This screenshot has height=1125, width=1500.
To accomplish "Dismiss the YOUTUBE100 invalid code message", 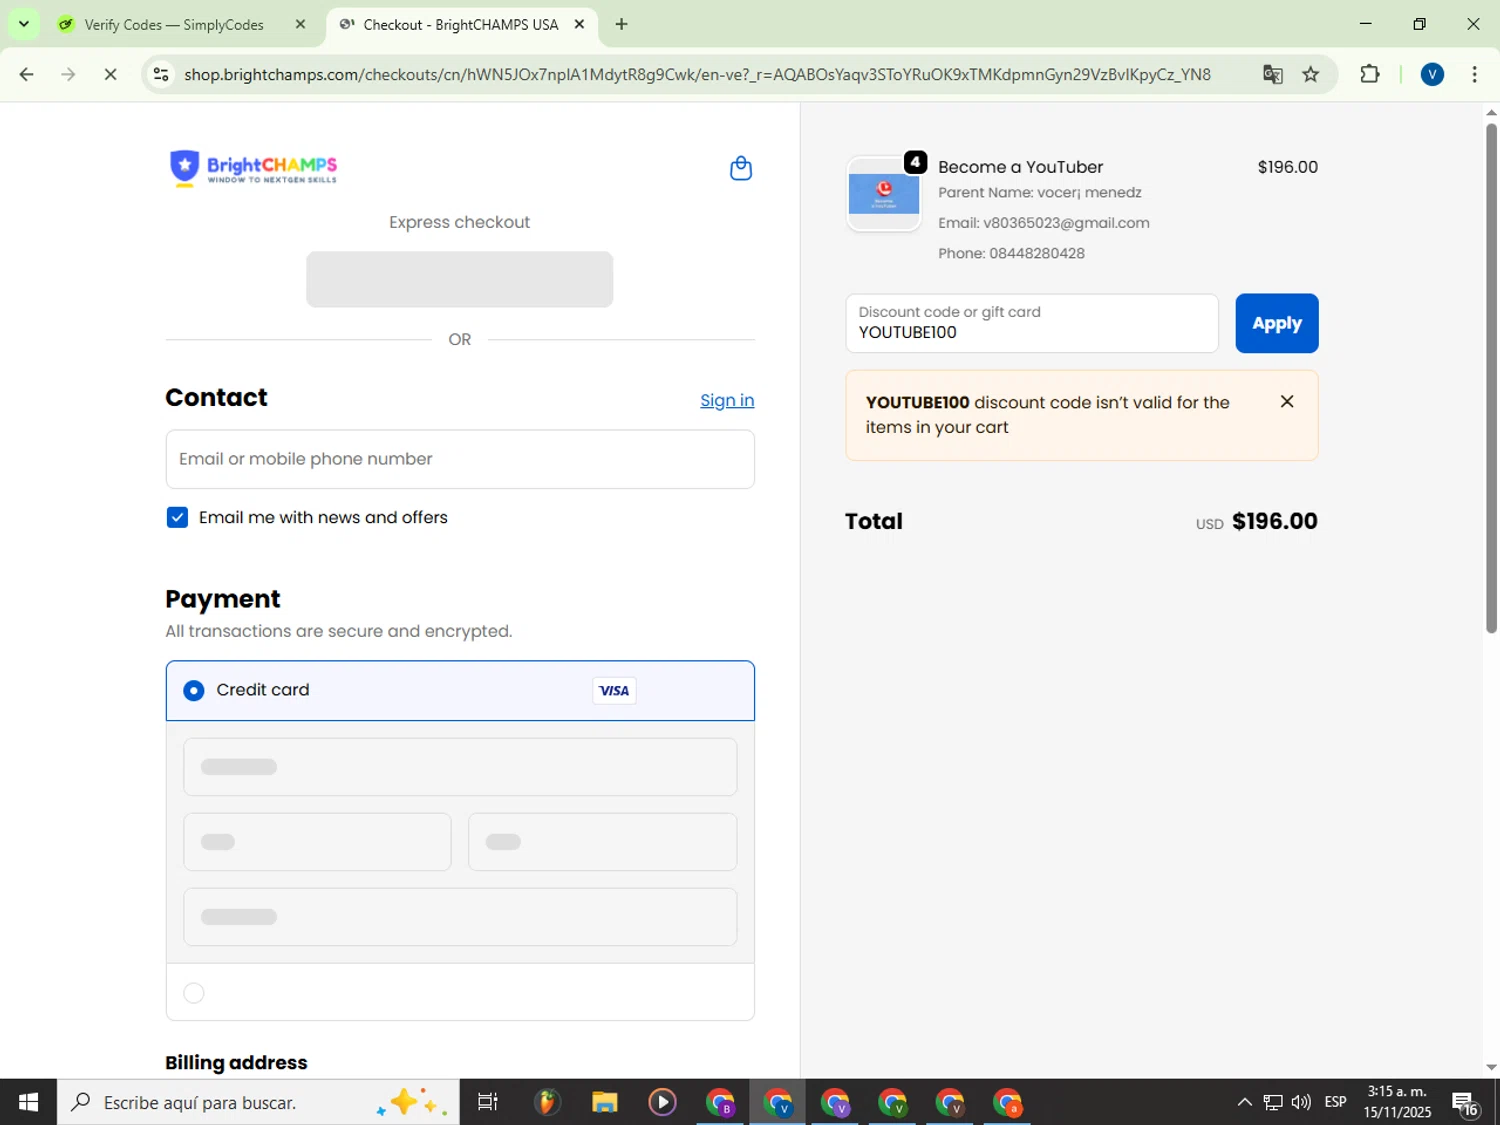I will pos(1287,401).
